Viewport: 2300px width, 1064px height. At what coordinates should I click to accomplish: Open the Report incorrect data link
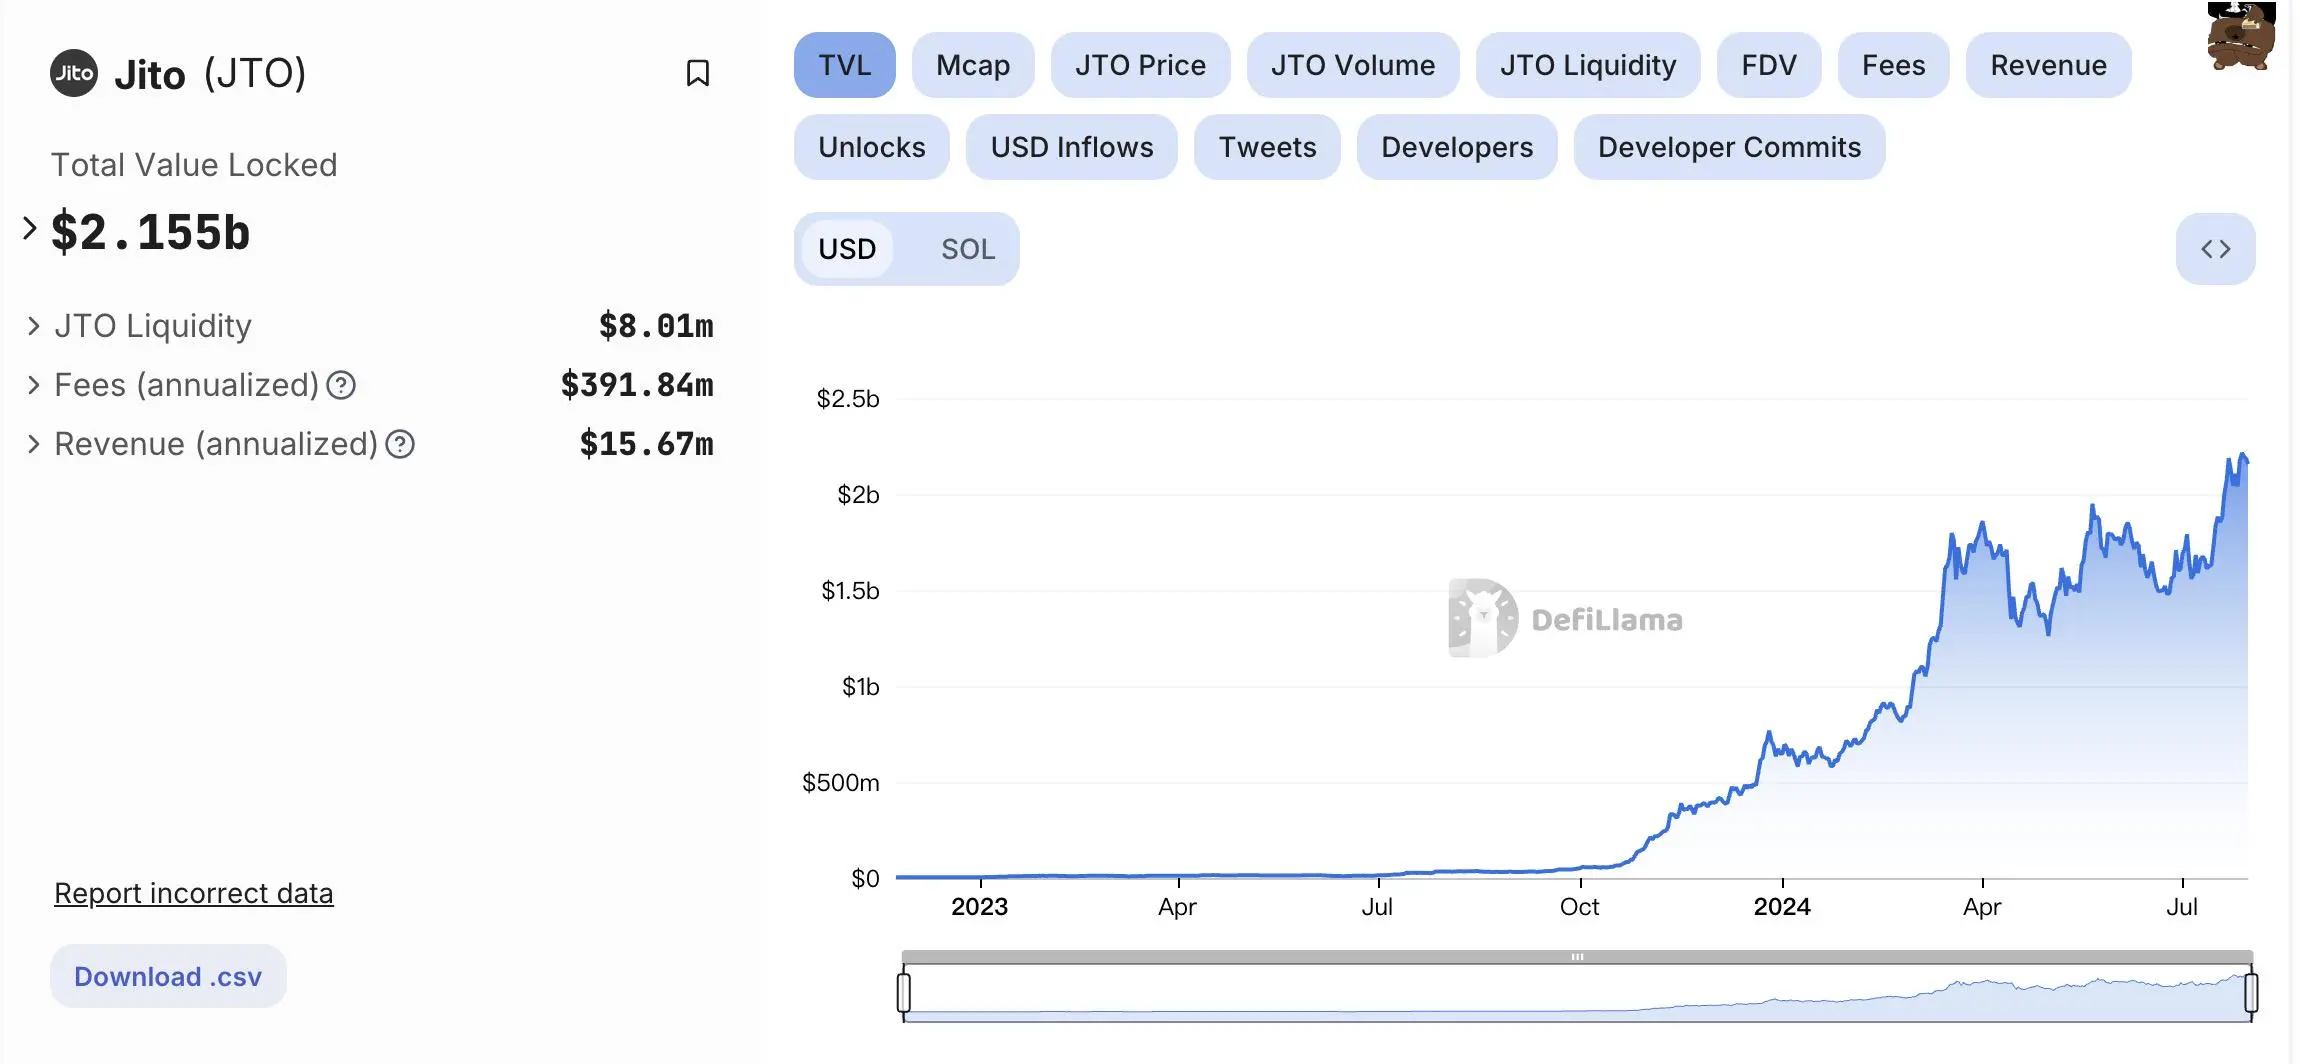point(193,893)
